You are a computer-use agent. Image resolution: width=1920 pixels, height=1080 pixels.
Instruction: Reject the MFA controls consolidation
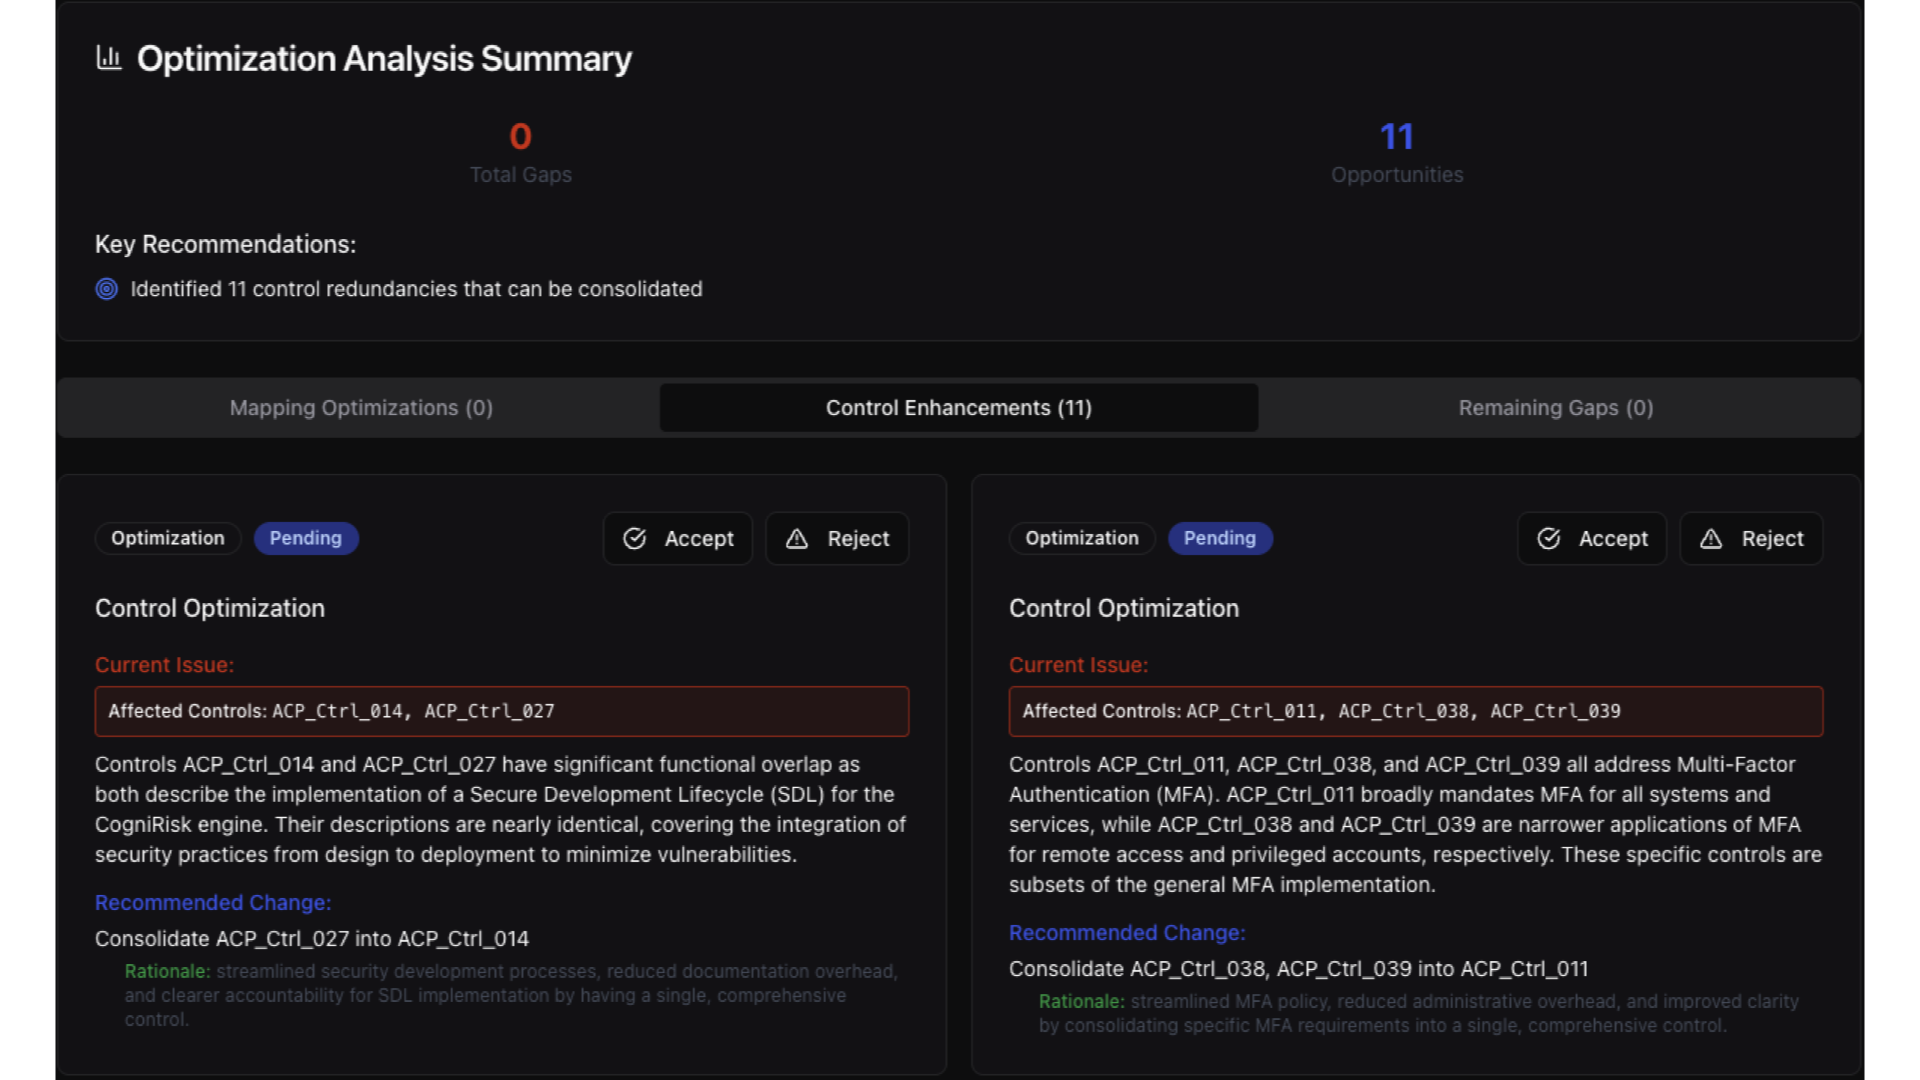[x=1752, y=539]
